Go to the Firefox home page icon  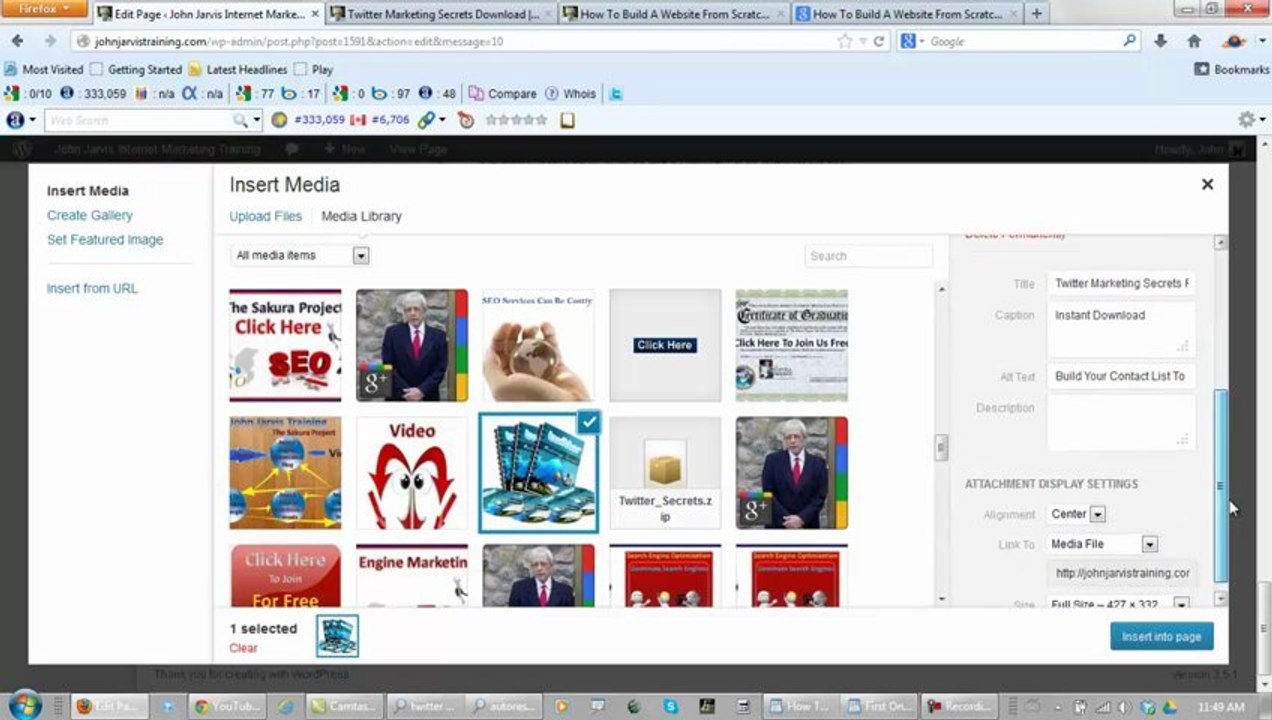coord(1193,41)
